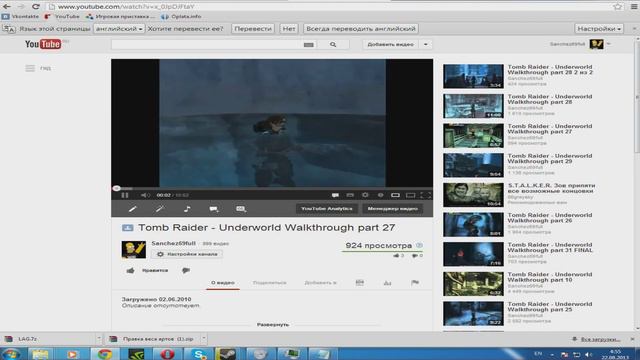
Task: Open annotations editor speech bubble icon
Action: tap(213, 209)
